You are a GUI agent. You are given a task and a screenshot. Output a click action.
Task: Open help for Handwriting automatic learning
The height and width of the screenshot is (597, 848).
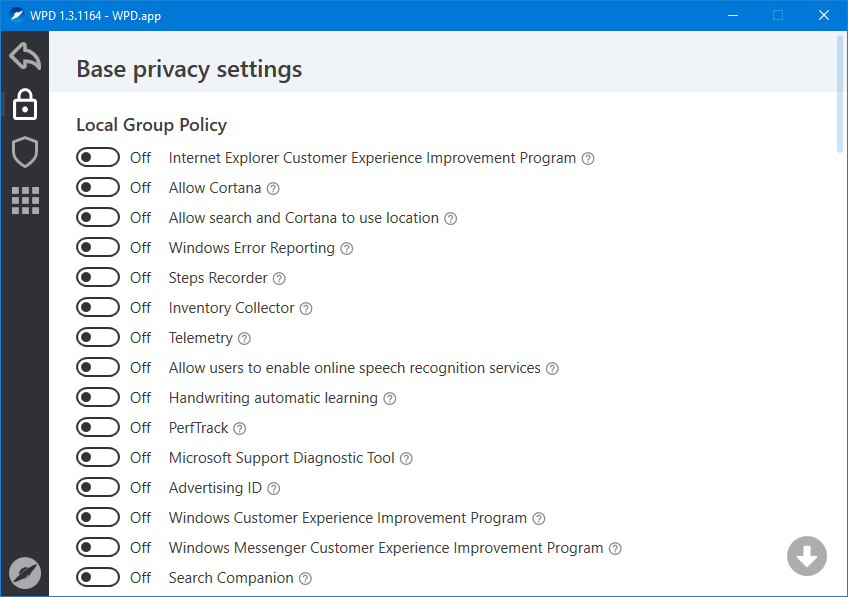coord(390,399)
